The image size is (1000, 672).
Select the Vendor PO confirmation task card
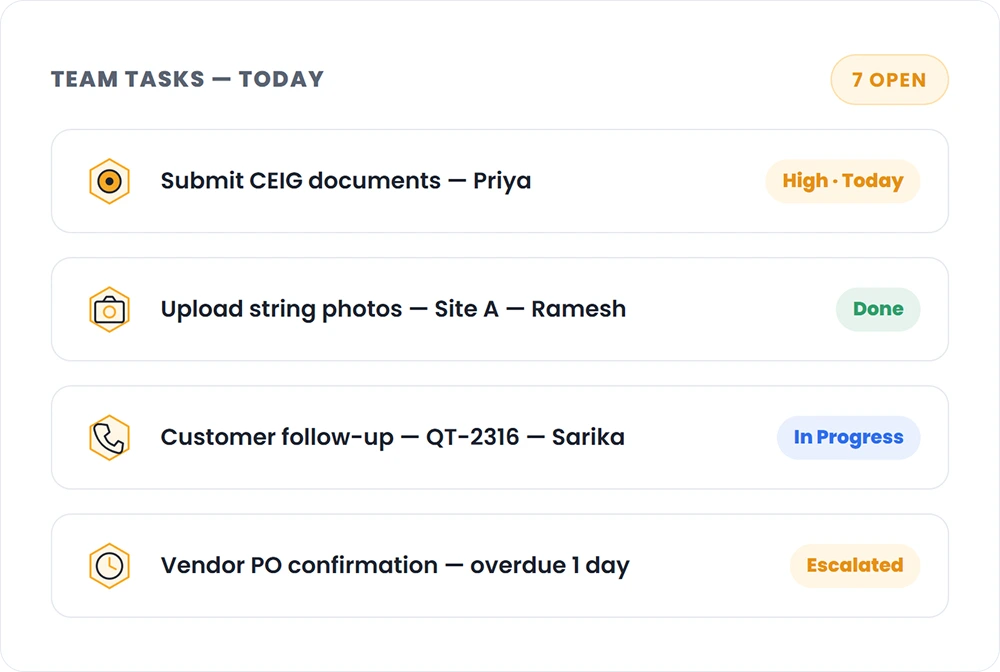(500, 566)
